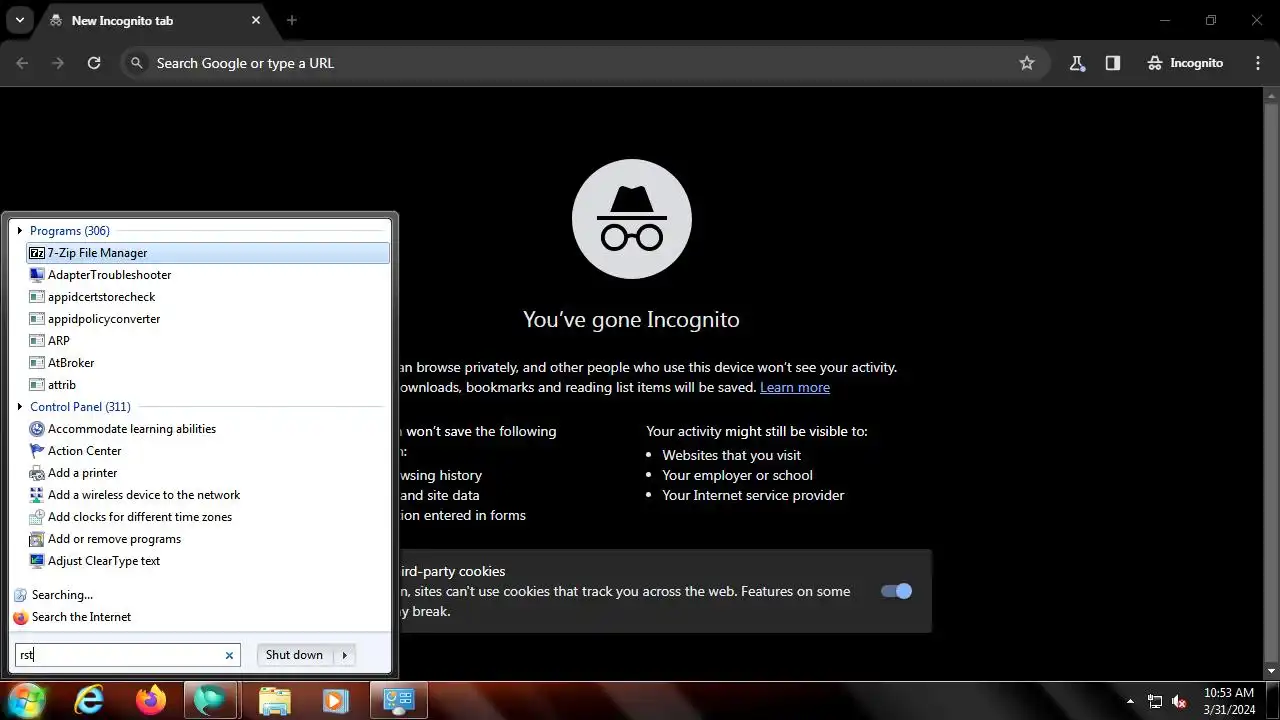
Task: Collapse the Control Panel (311) group
Action: (x=20, y=407)
